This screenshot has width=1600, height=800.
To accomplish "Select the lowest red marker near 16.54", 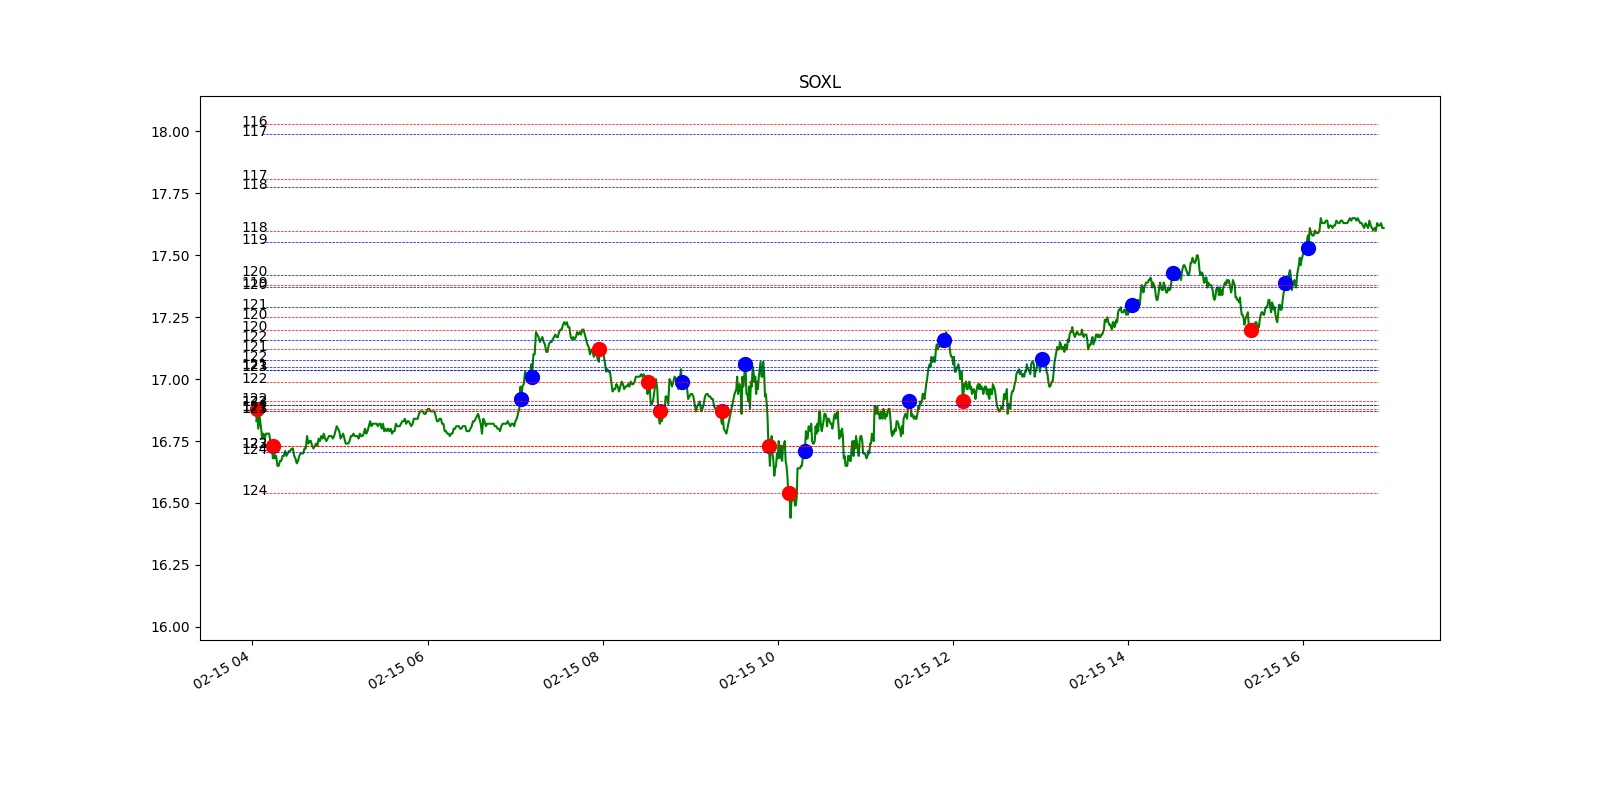I will [x=789, y=493].
